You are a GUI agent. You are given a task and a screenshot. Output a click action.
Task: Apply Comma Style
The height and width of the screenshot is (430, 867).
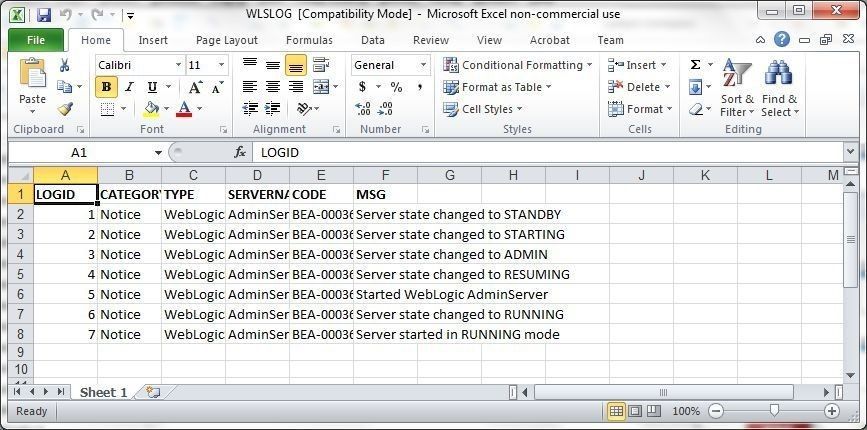[x=420, y=87]
